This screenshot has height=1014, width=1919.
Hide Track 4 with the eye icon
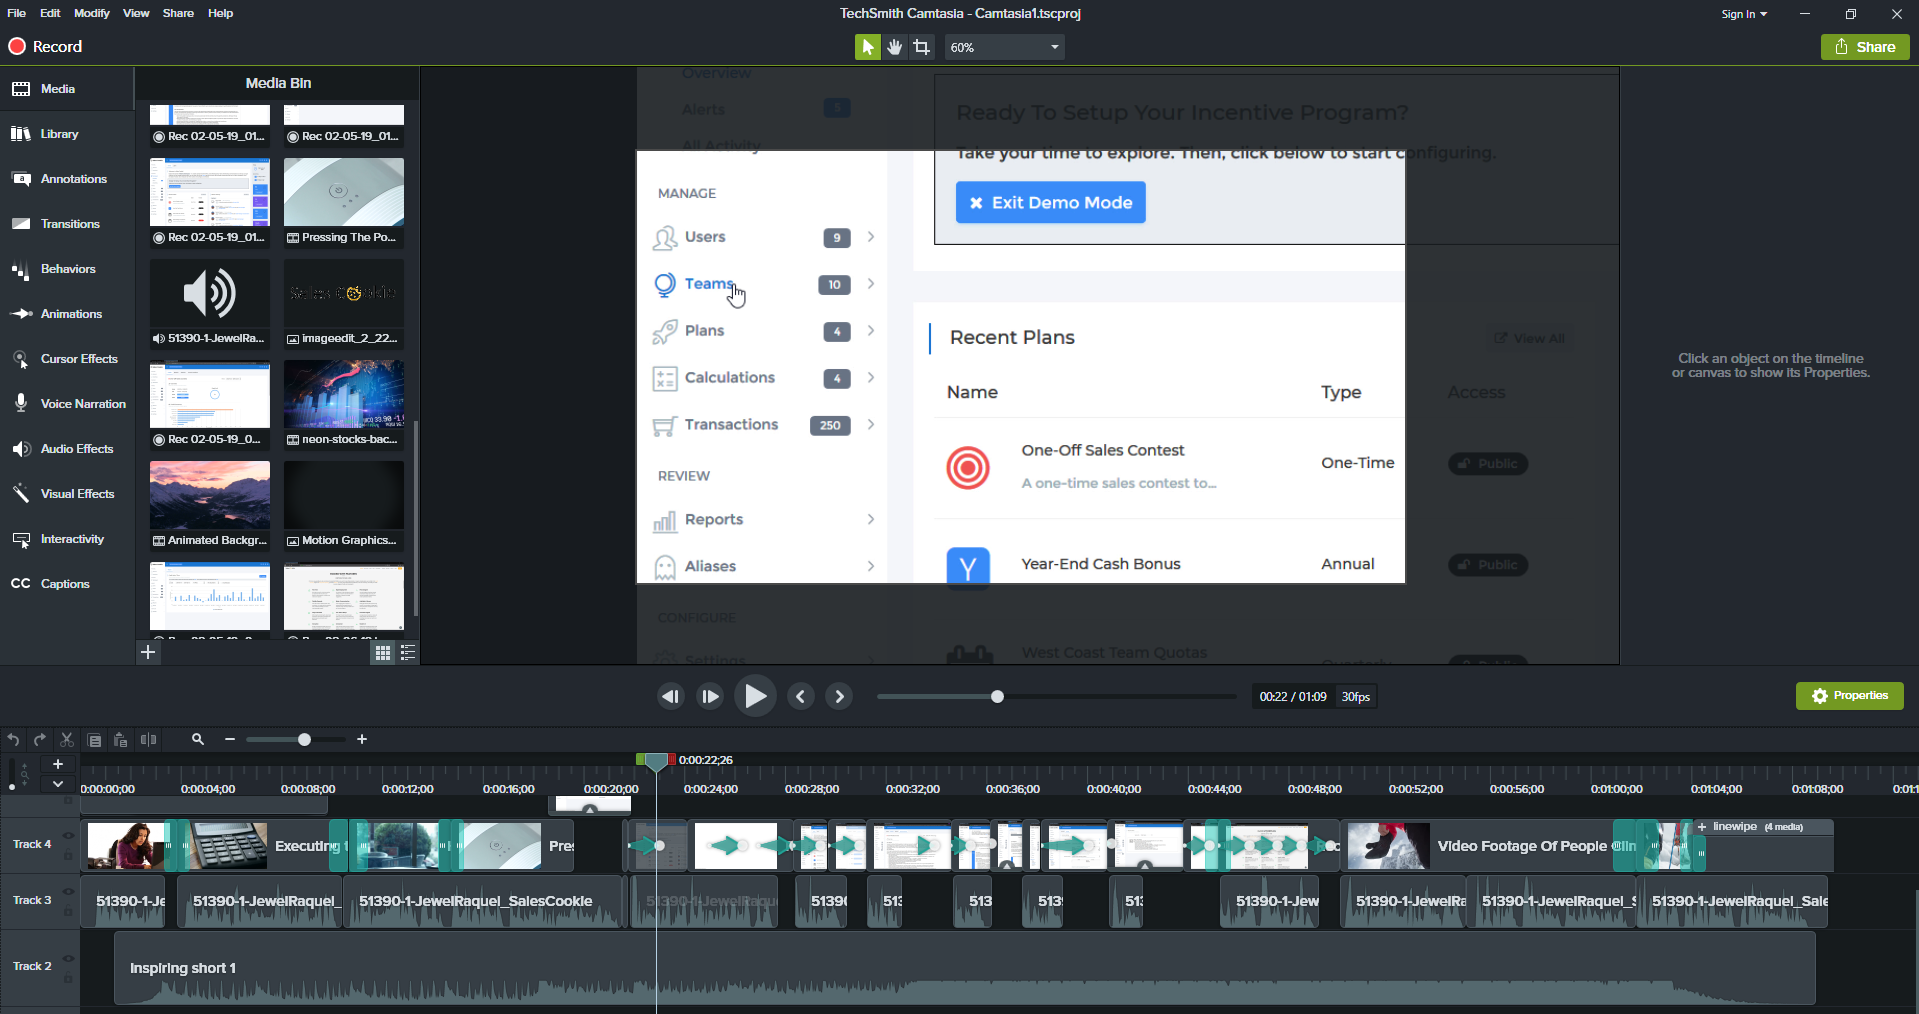coord(69,836)
